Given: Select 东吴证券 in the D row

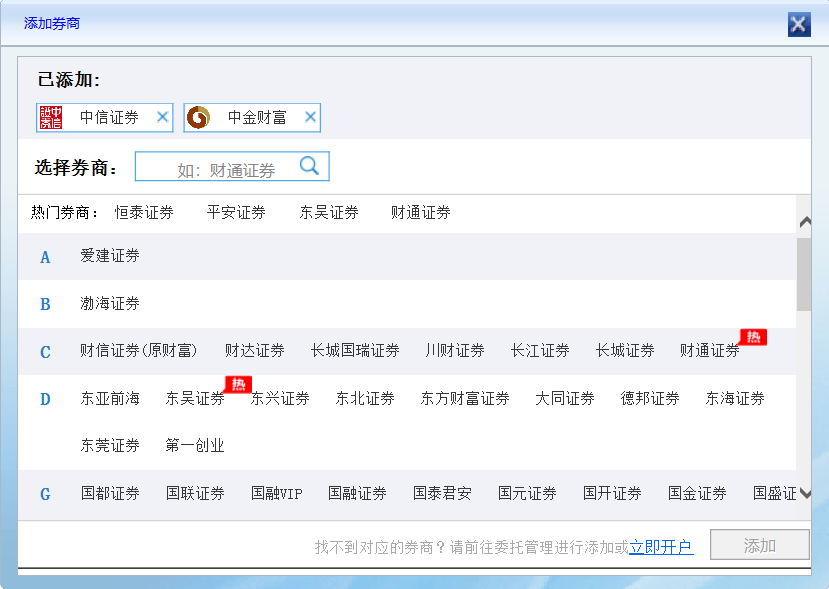Looking at the screenshot, I should (x=195, y=399).
